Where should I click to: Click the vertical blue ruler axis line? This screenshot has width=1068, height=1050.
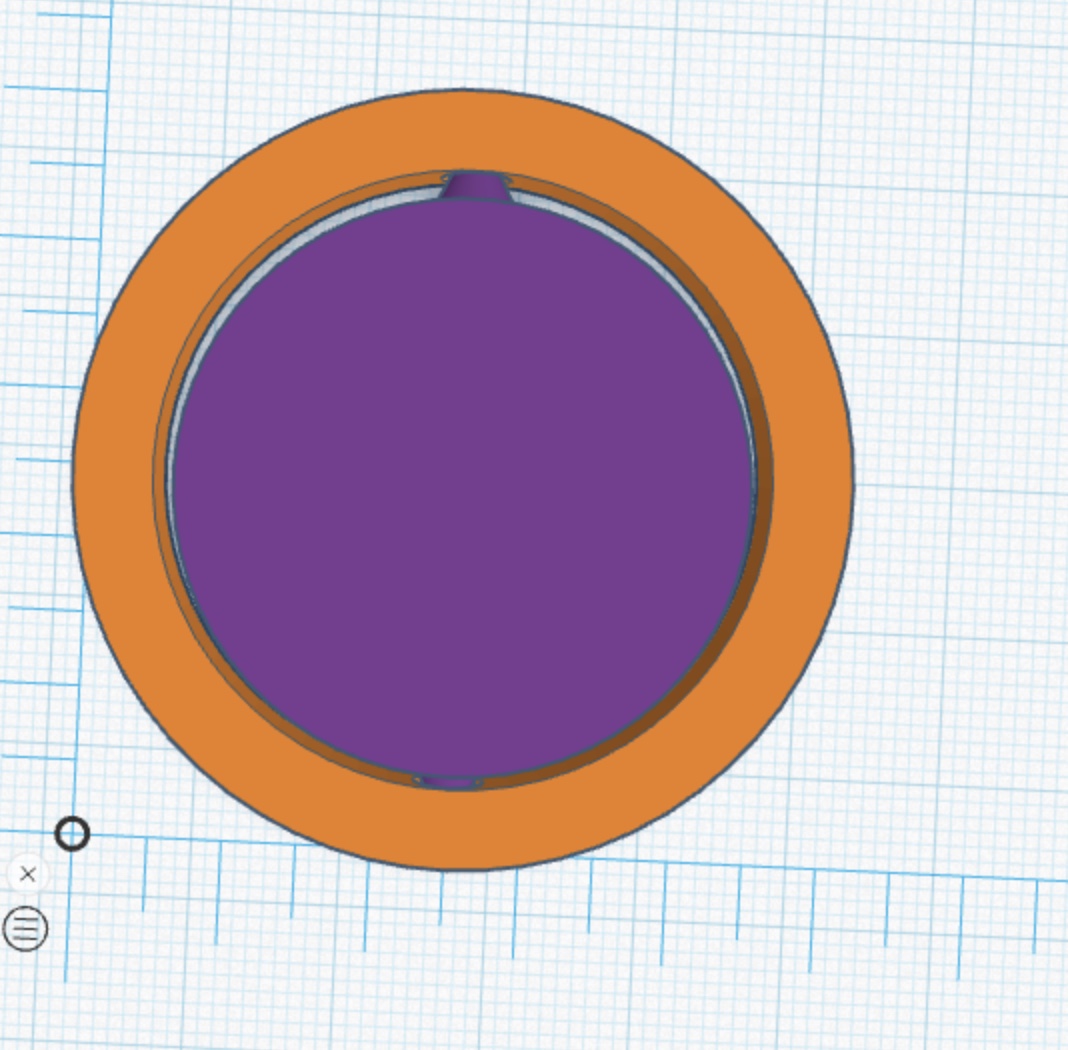tap(97, 300)
